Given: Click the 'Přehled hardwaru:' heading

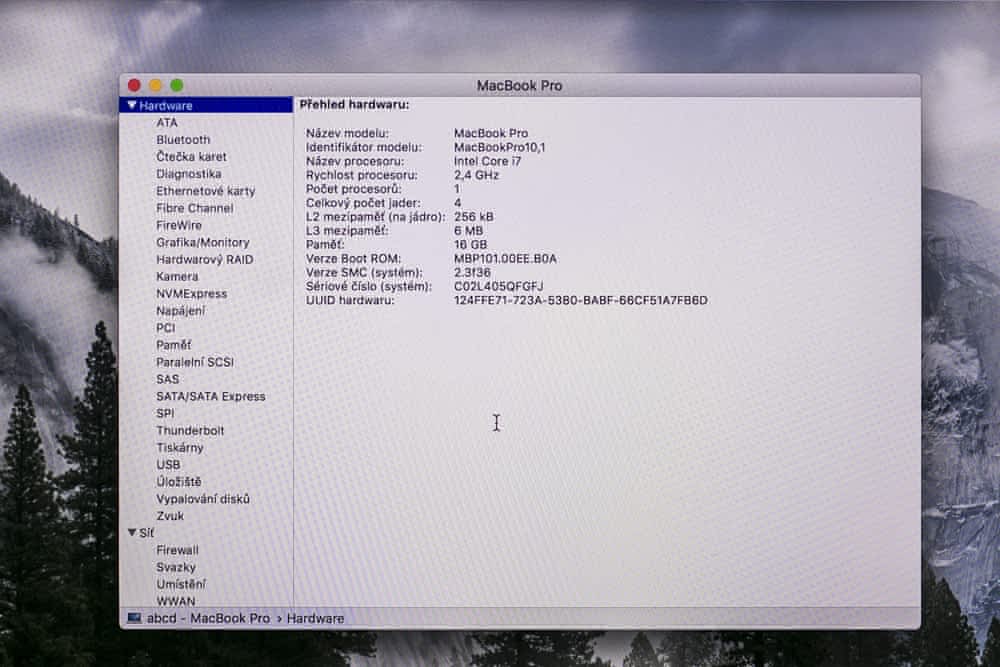Looking at the screenshot, I should pos(355,105).
